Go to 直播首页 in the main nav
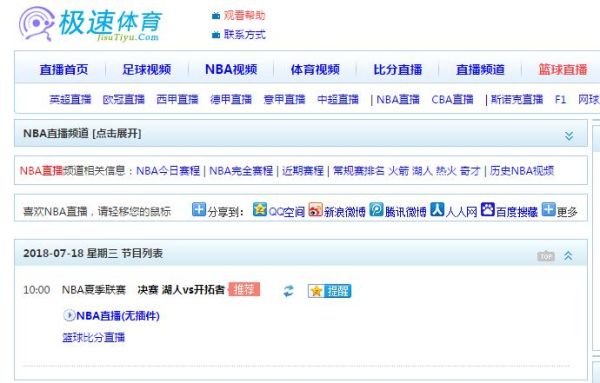Viewport: 600px width, 383px height. [x=64, y=70]
